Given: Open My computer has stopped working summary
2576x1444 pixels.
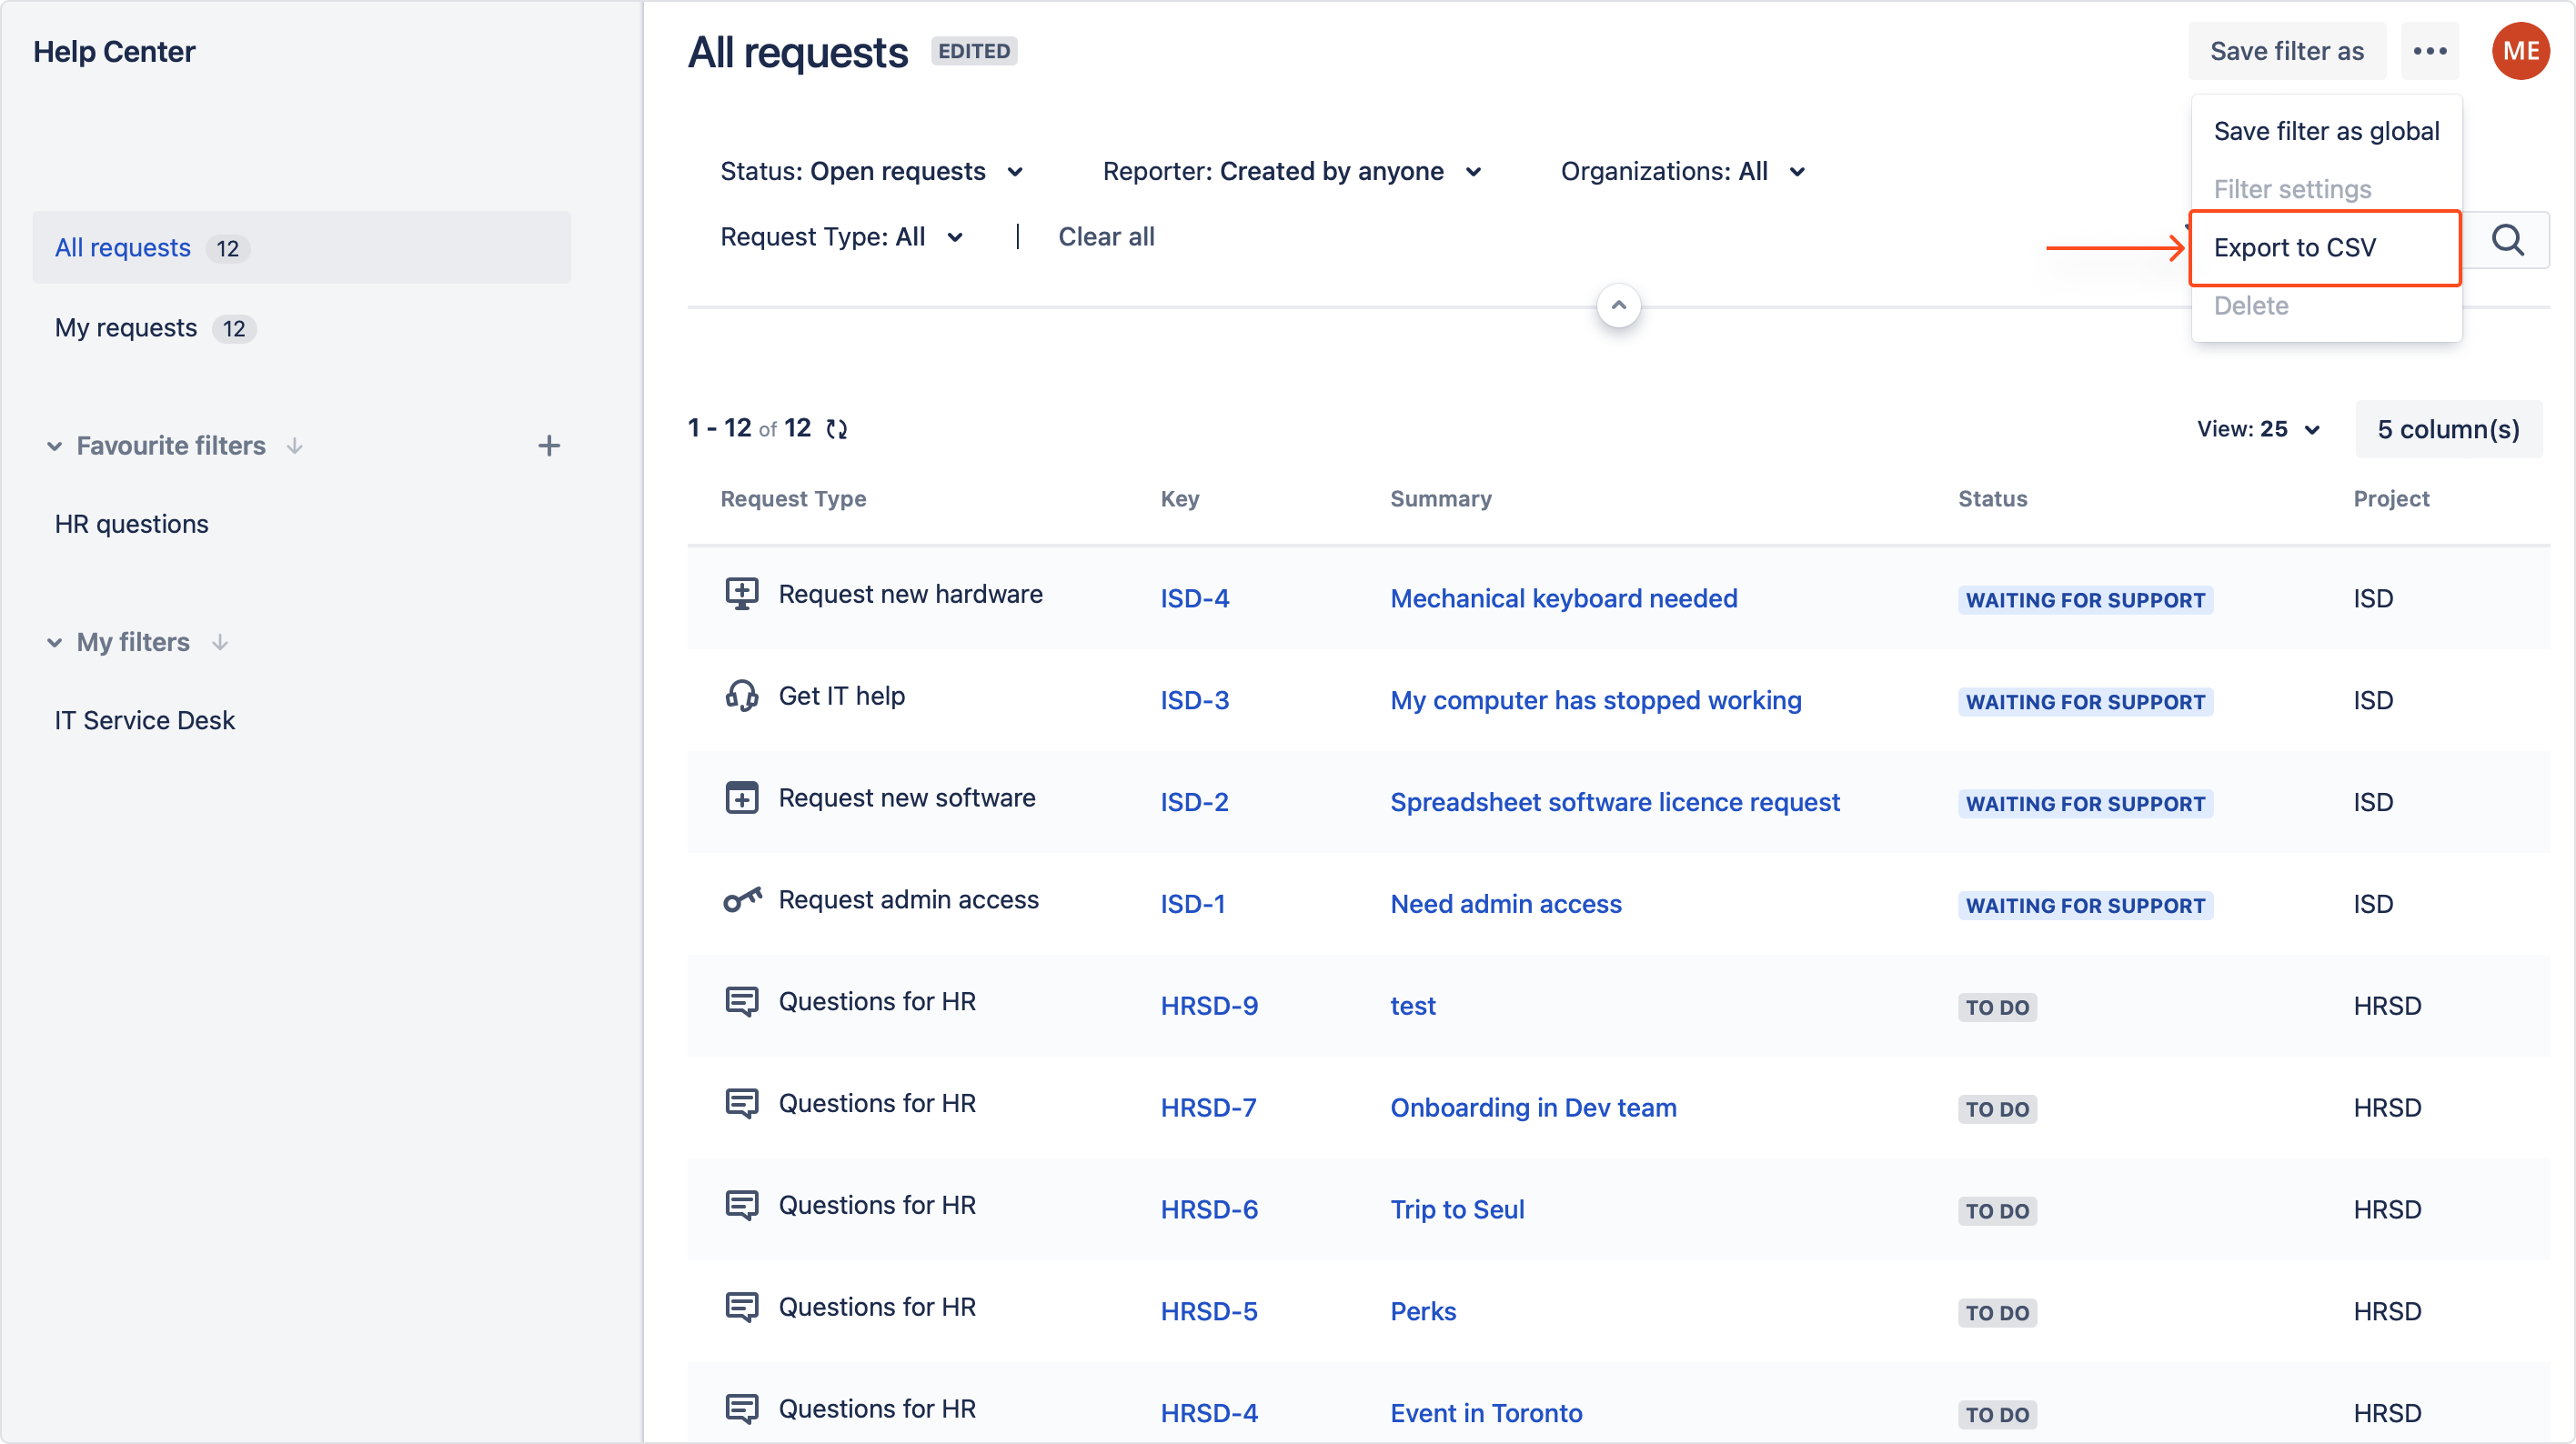Looking at the screenshot, I should pos(1595,700).
